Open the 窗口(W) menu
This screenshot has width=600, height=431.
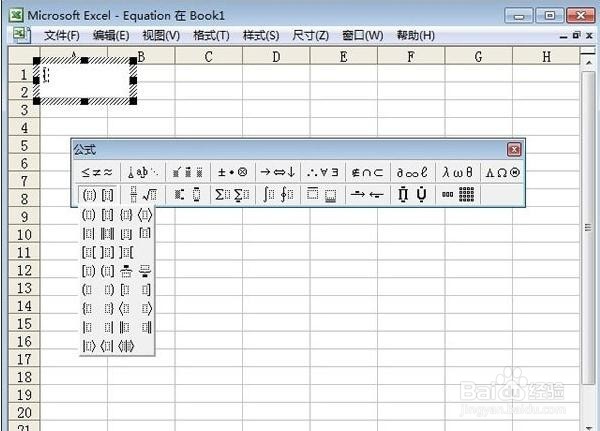click(x=362, y=36)
